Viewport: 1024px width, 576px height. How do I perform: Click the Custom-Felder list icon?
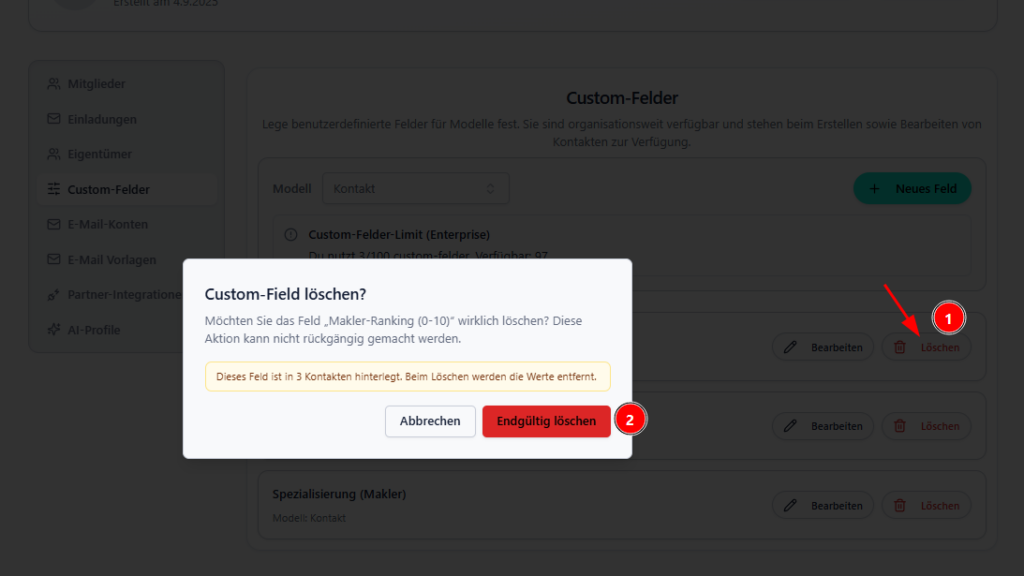(x=54, y=189)
